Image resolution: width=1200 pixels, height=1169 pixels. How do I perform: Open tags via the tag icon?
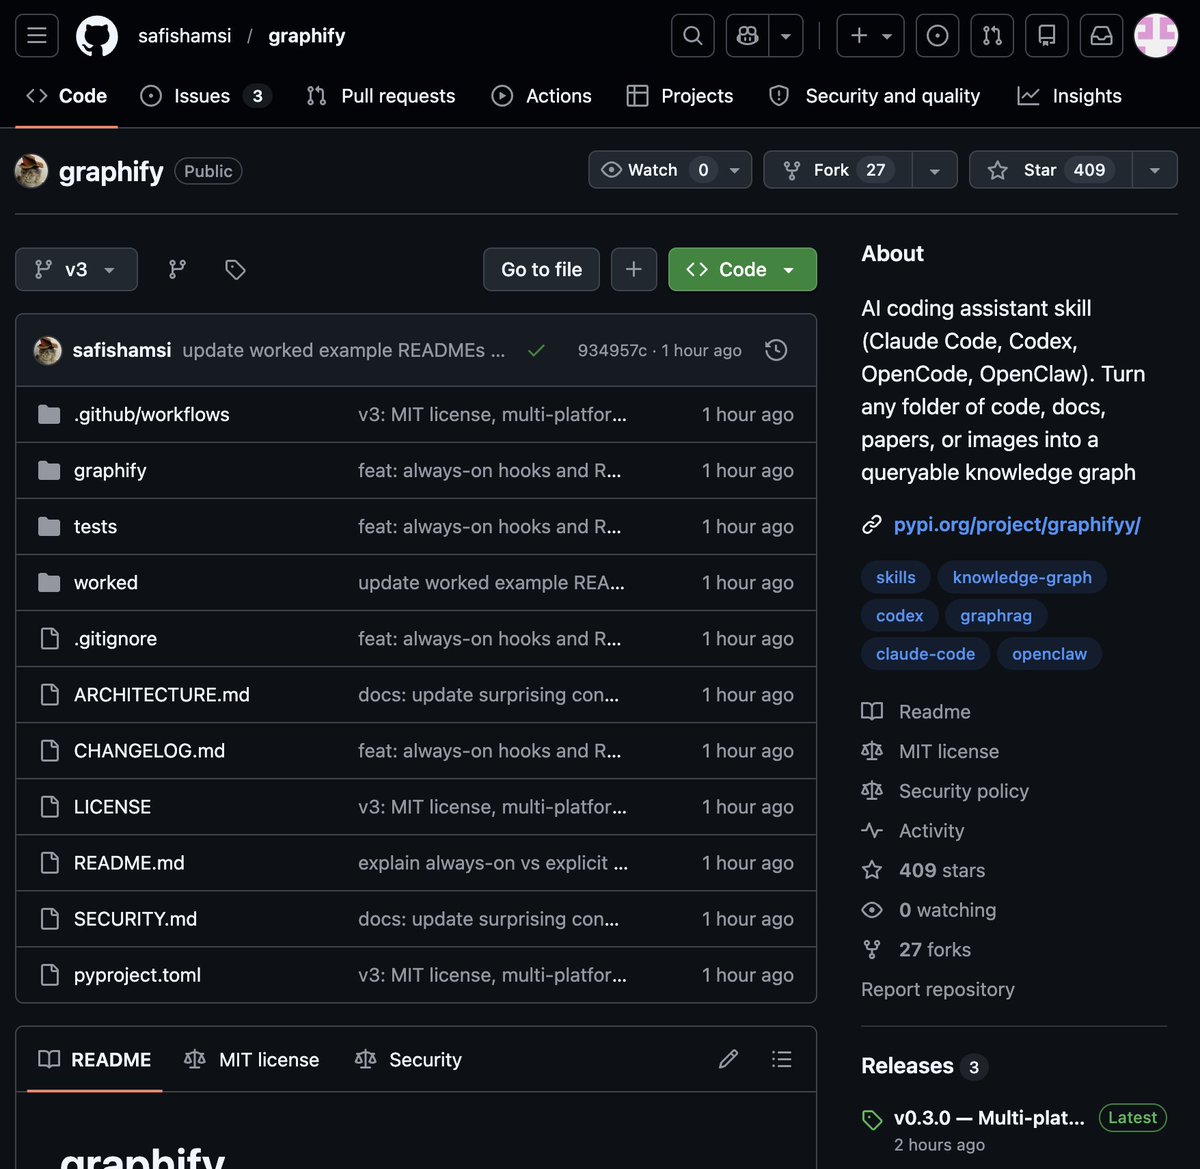[x=235, y=269]
